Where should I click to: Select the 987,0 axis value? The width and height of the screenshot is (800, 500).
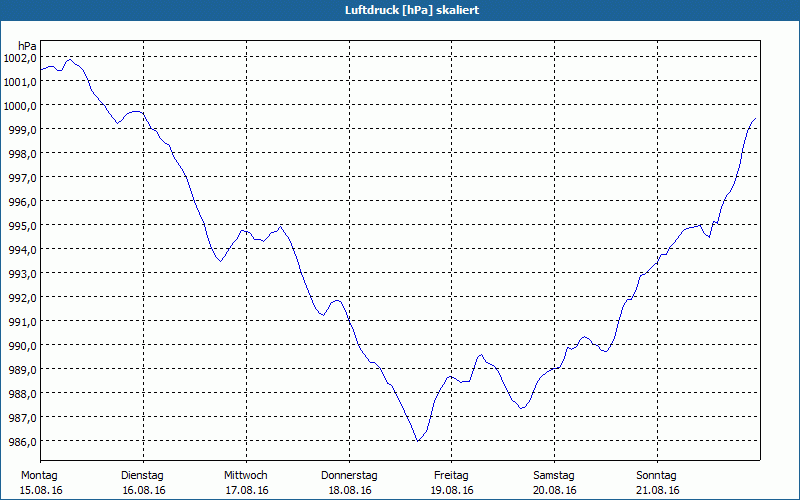click(22, 417)
